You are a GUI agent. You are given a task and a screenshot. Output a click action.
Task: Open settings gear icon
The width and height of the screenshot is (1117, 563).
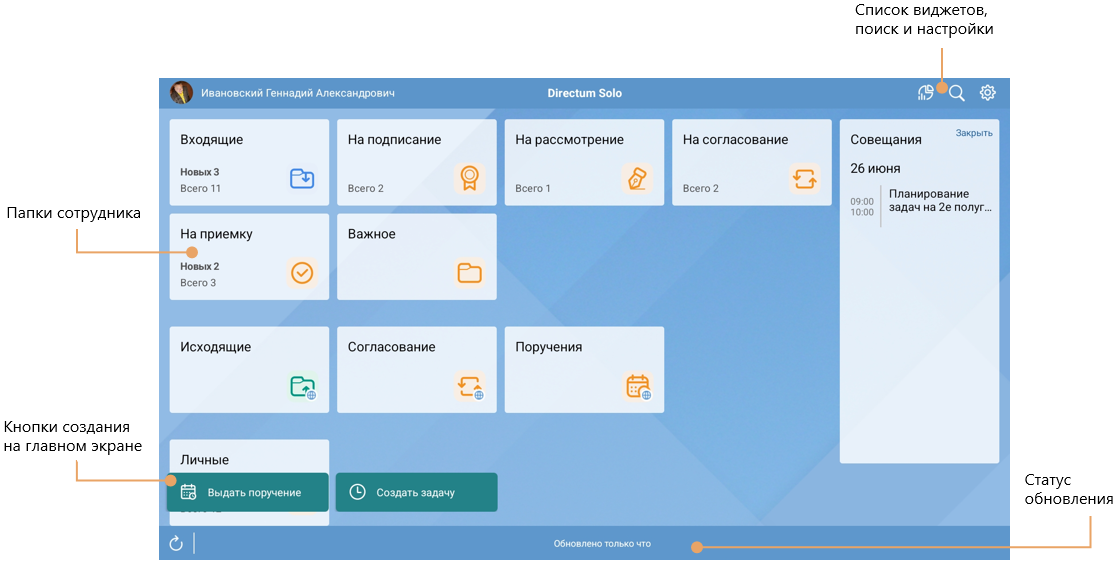[988, 93]
